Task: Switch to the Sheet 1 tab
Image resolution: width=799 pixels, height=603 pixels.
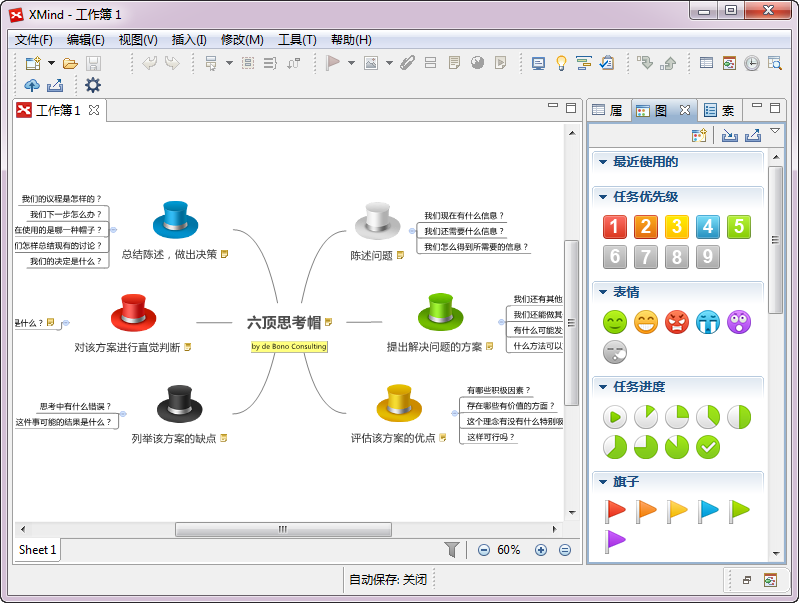Action: point(37,550)
